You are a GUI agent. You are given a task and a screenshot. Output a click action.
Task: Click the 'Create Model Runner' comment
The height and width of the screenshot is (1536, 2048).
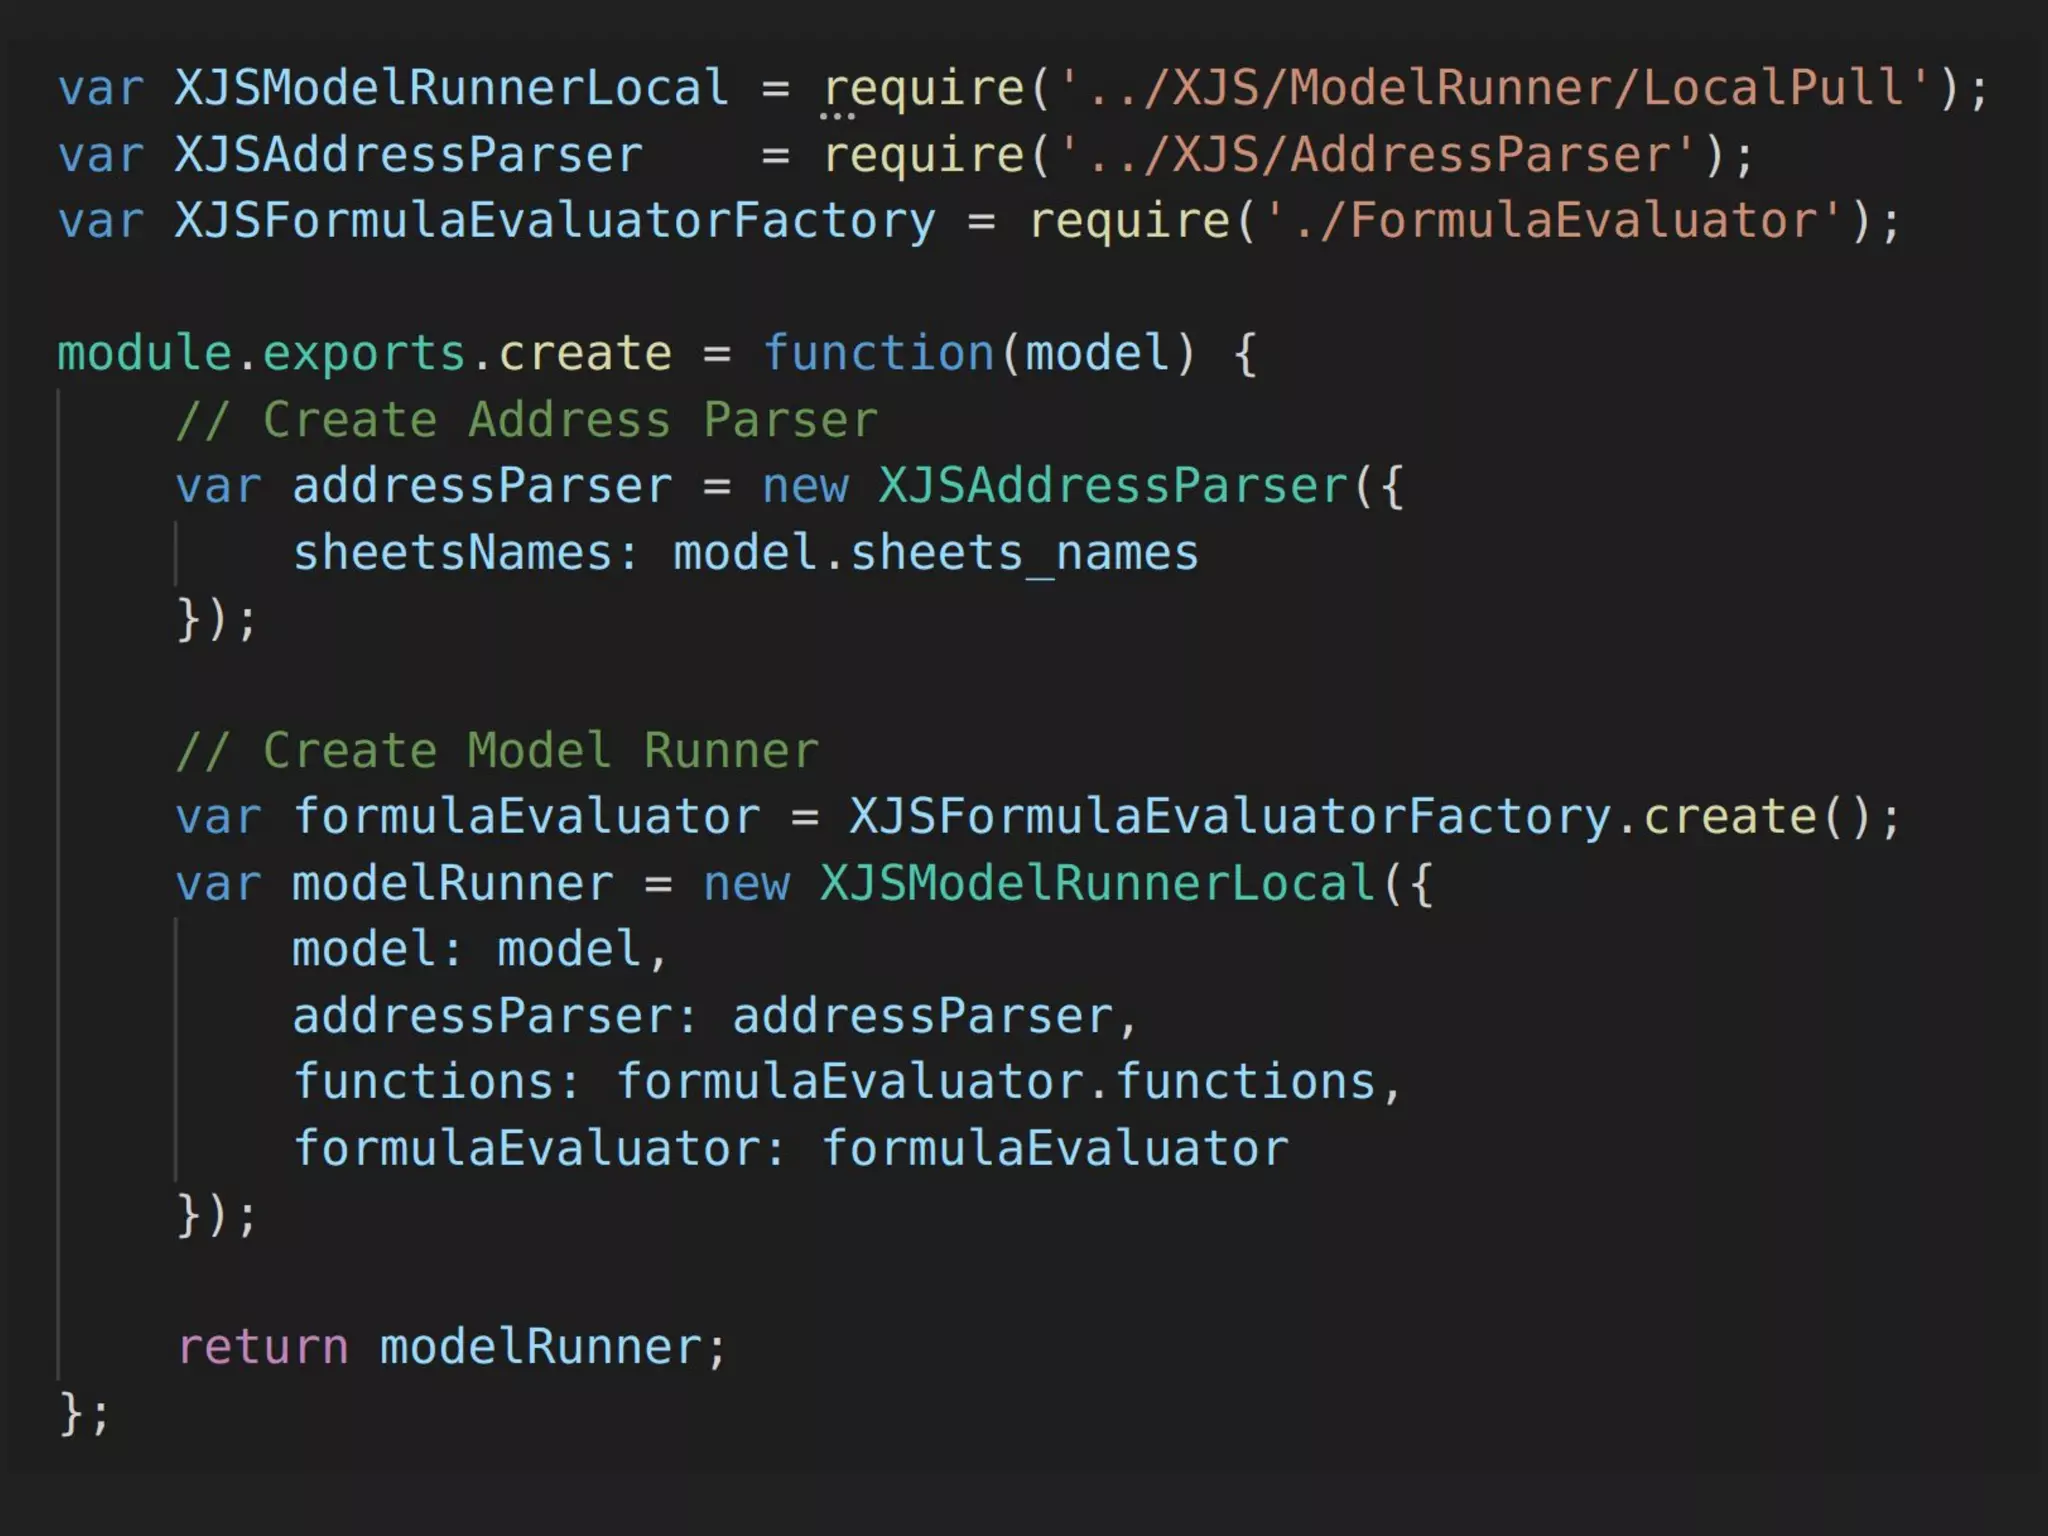(497, 751)
